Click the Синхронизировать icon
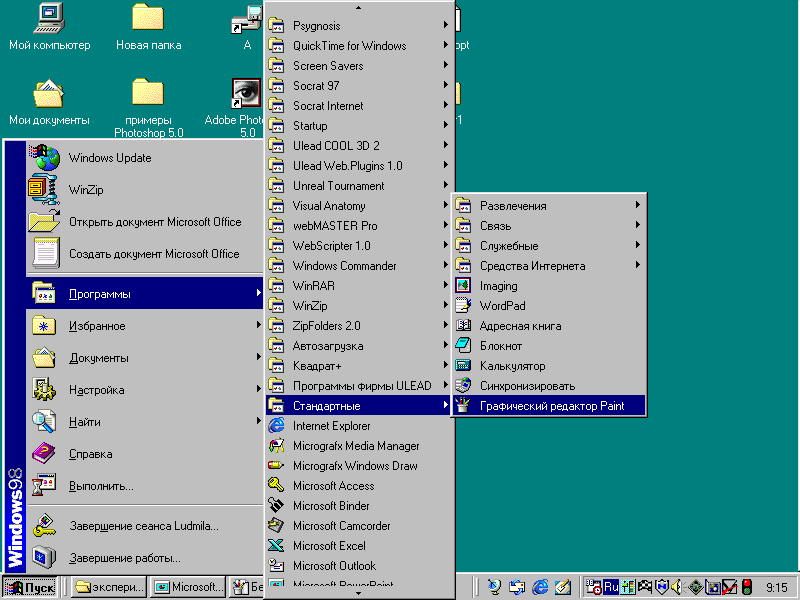The image size is (800, 600). pos(463,385)
